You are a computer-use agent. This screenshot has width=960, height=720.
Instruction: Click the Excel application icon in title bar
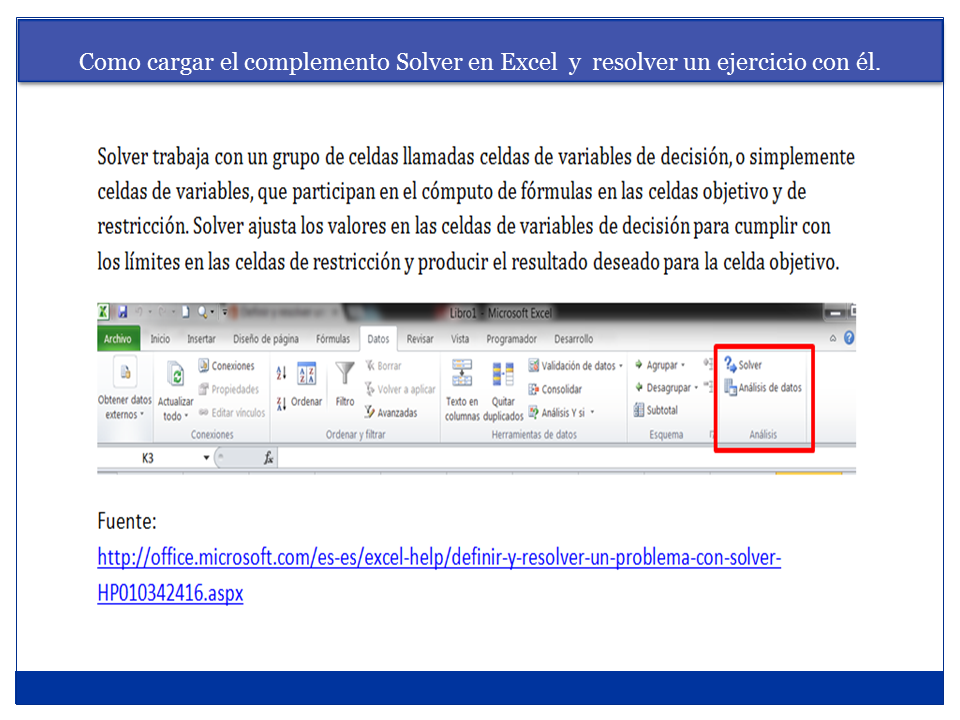(x=103, y=312)
